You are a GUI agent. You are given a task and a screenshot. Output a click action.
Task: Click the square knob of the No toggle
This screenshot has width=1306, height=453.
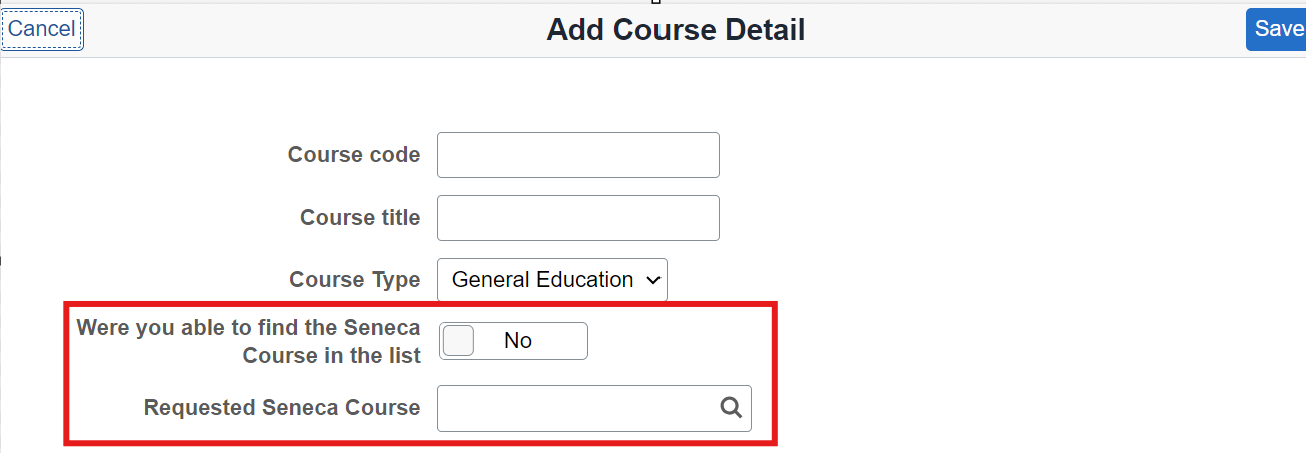point(458,341)
